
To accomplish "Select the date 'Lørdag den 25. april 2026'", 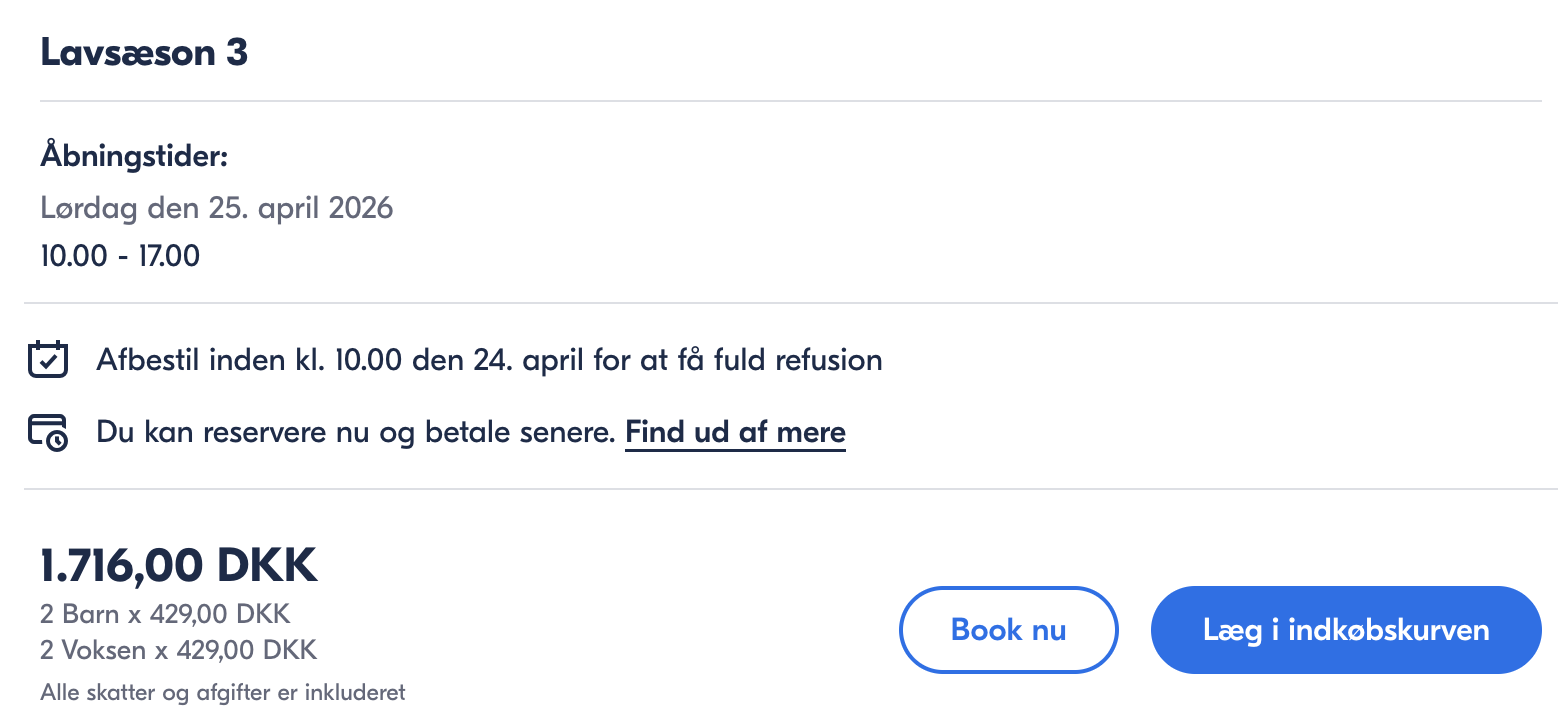I will coord(217,208).
